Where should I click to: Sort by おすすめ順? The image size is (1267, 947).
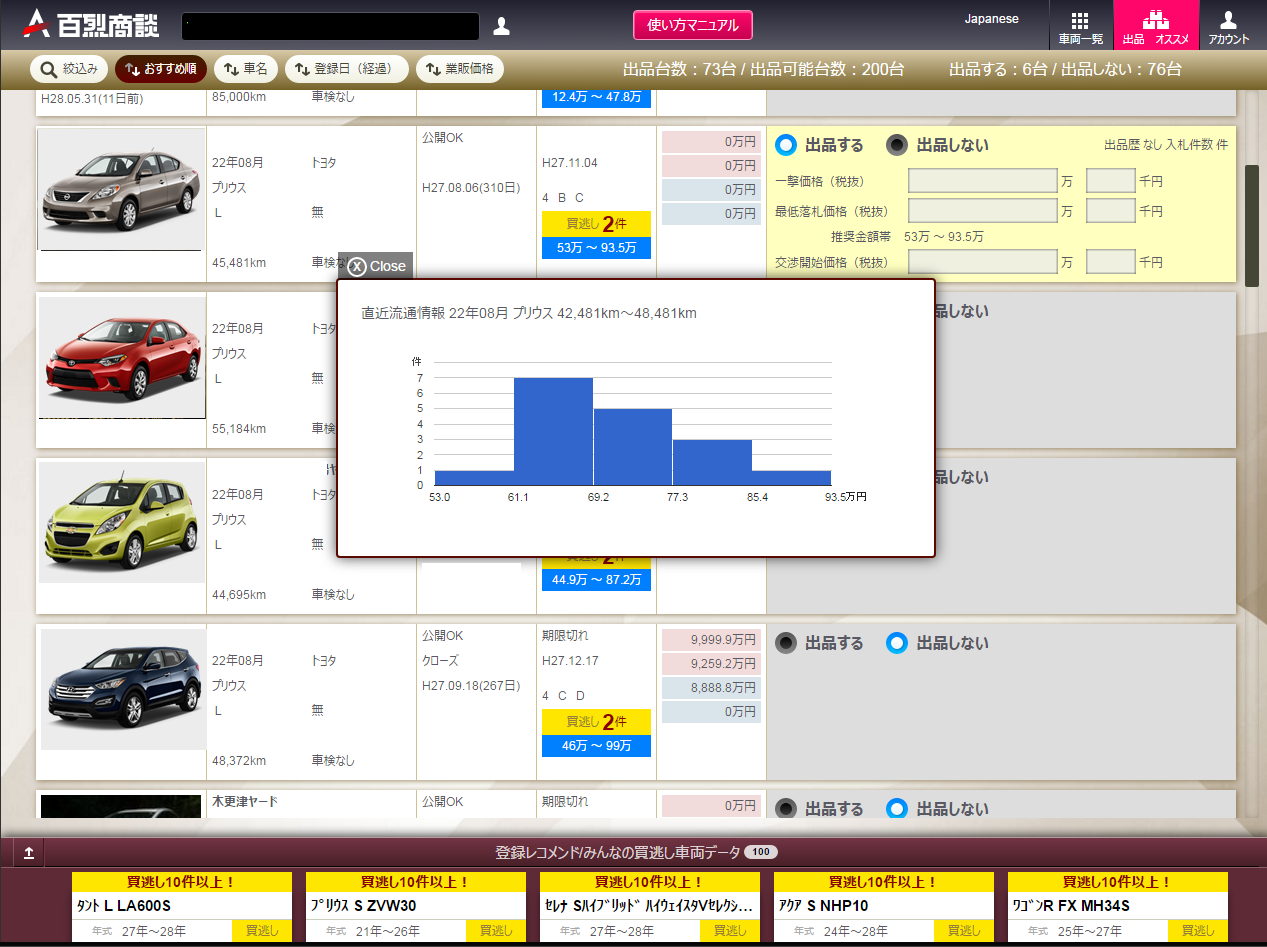[161, 69]
